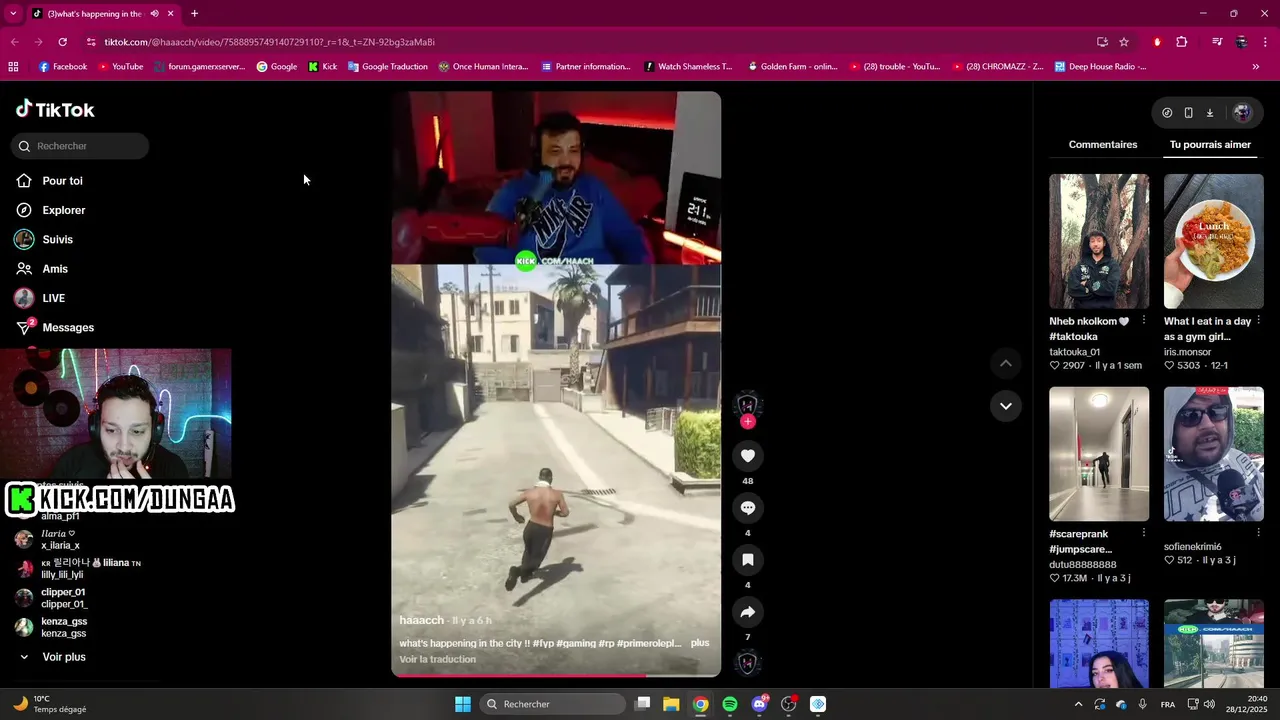1280x720 pixels.
Task: Click Voir la traduction link
Action: click(437, 659)
